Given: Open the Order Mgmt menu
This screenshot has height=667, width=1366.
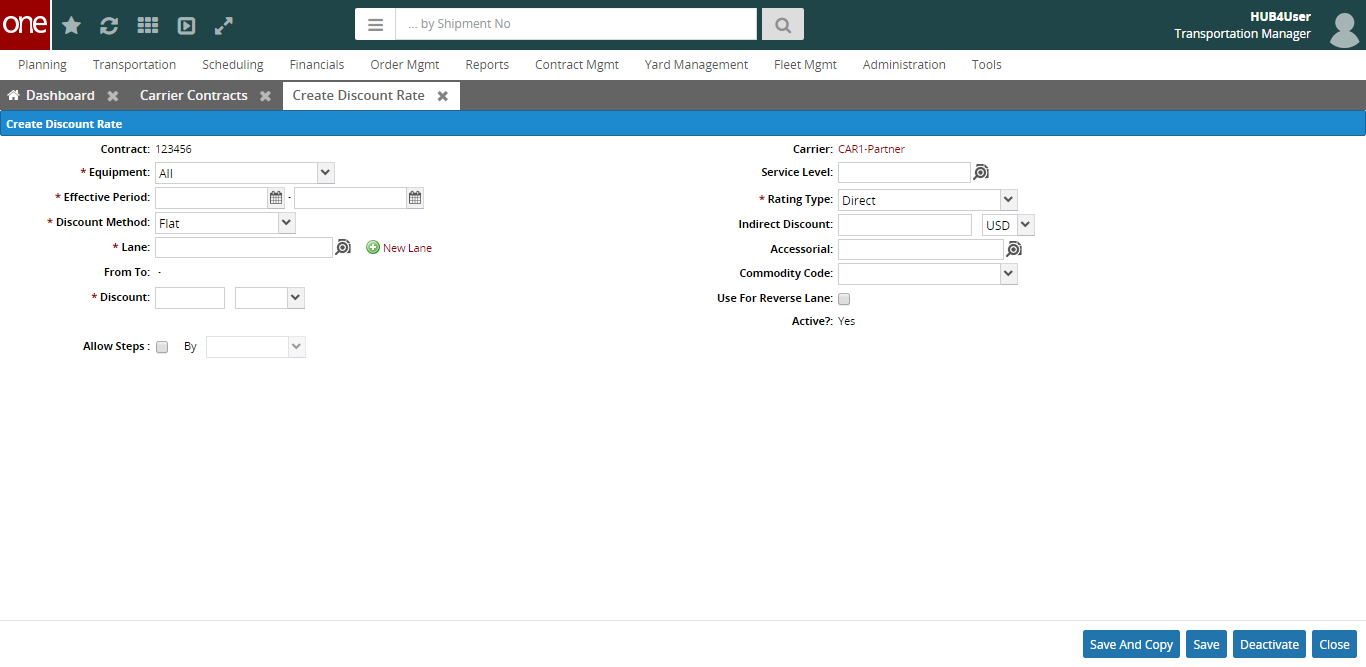Looking at the screenshot, I should tap(405, 65).
